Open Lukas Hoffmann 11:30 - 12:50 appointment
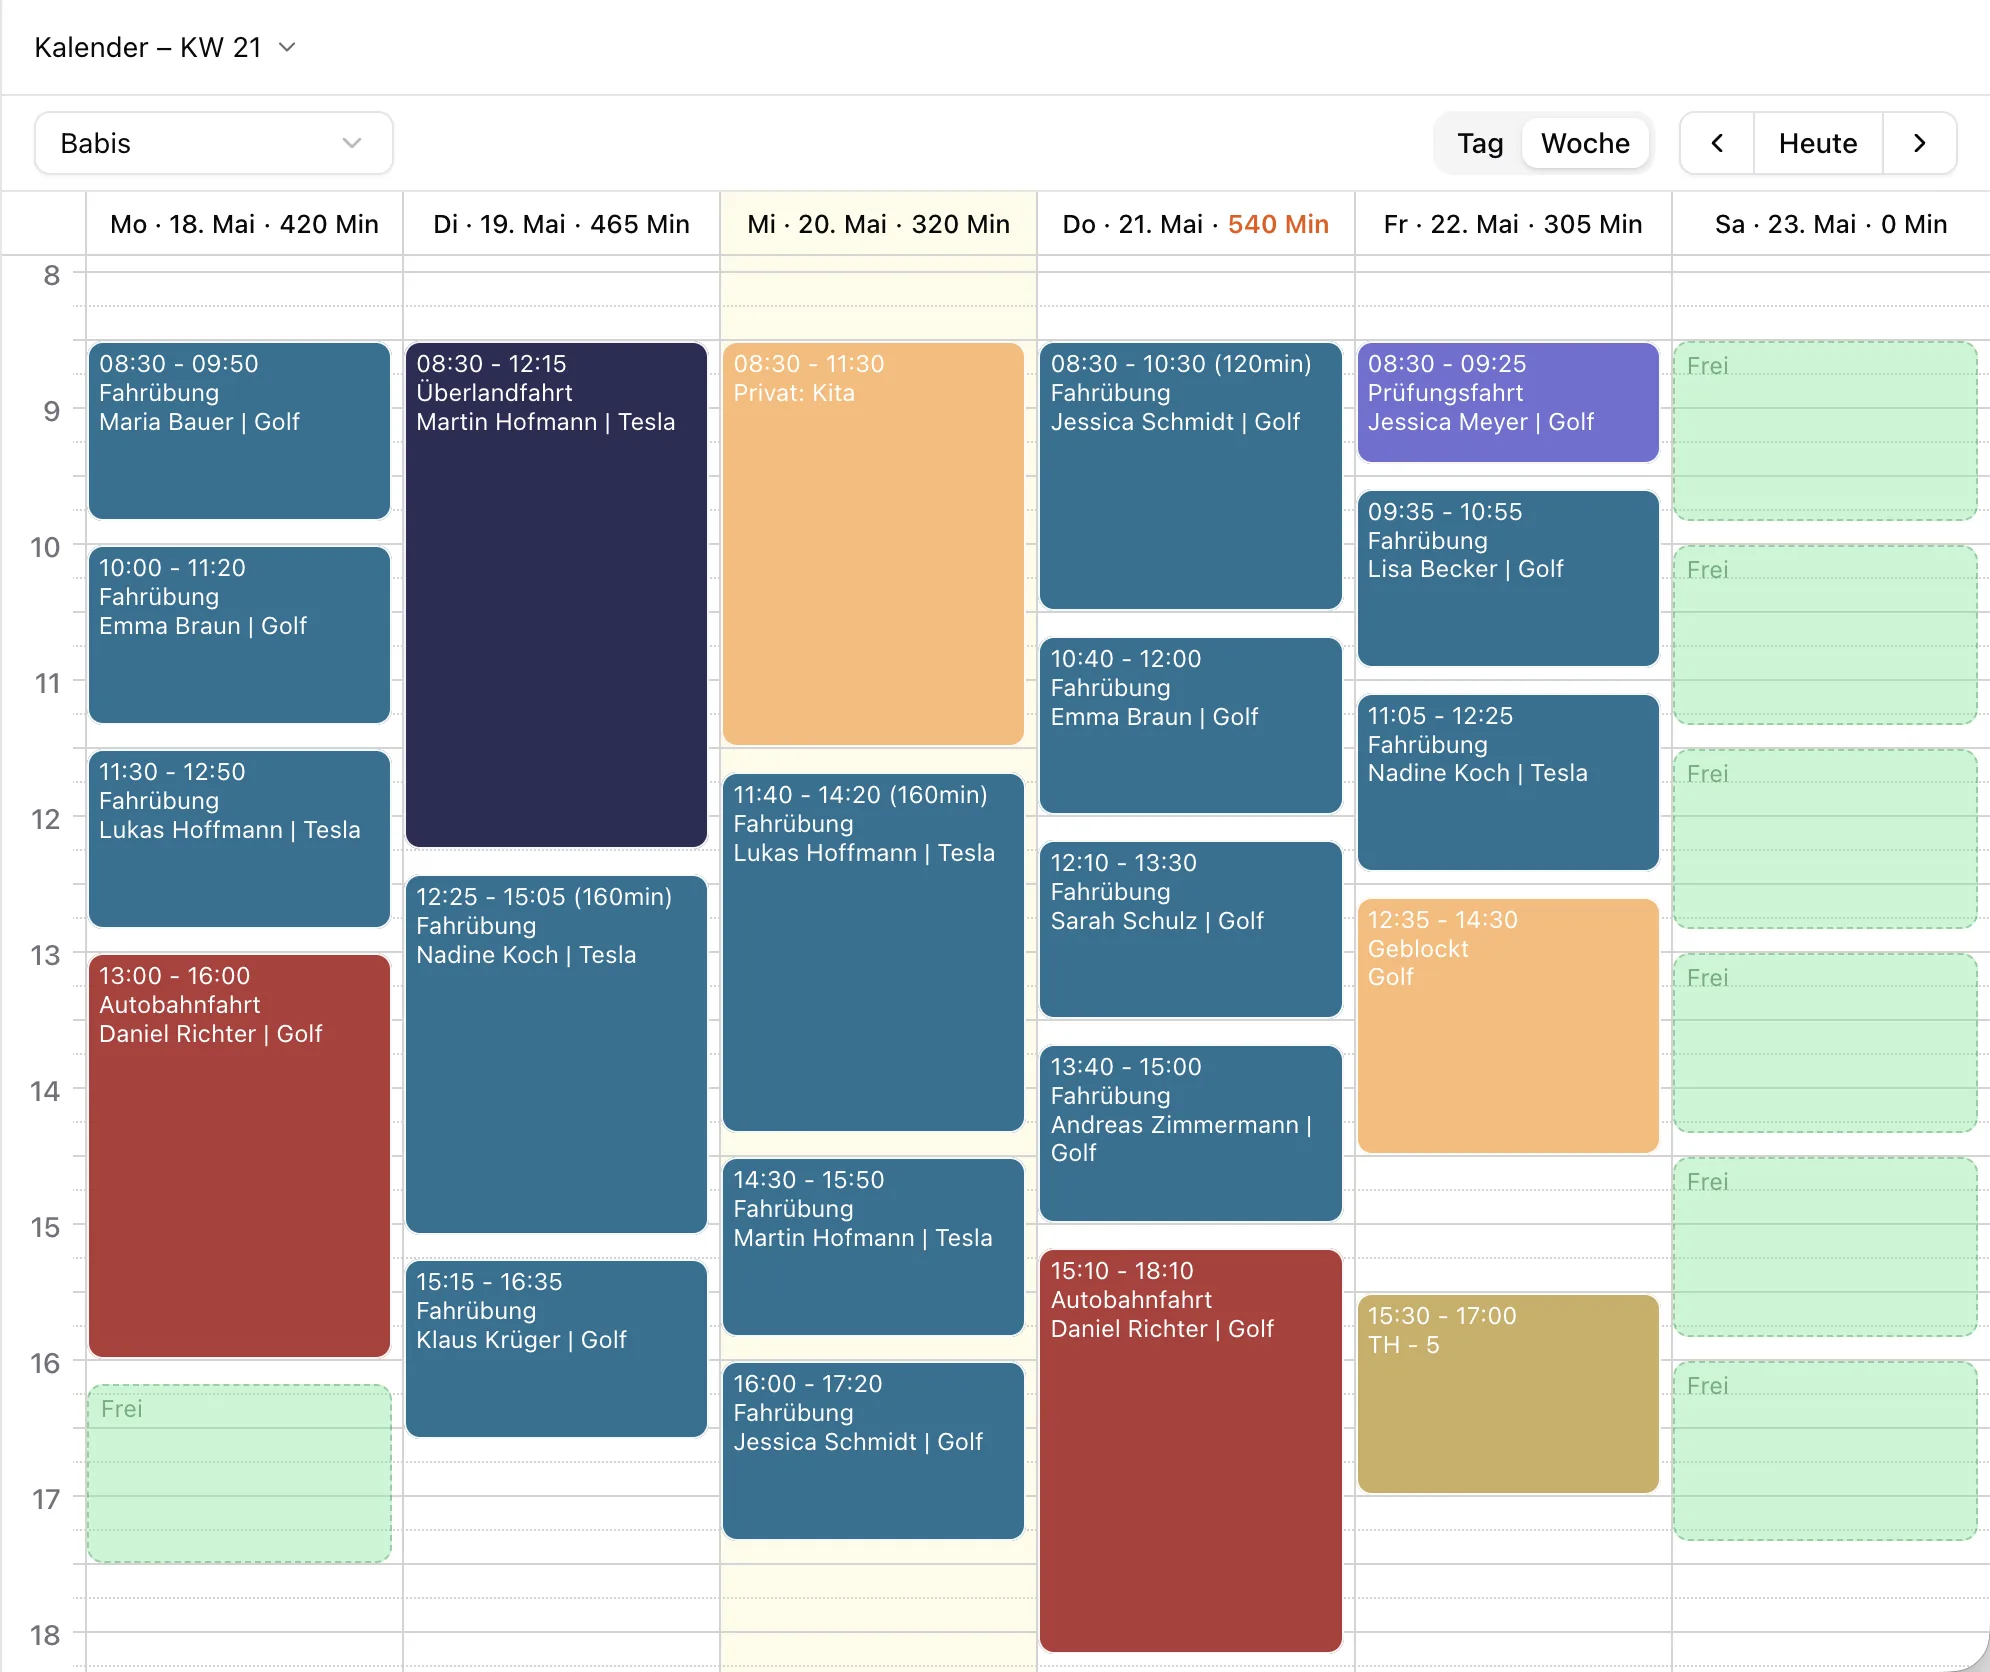 pyautogui.click(x=239, y=839)
